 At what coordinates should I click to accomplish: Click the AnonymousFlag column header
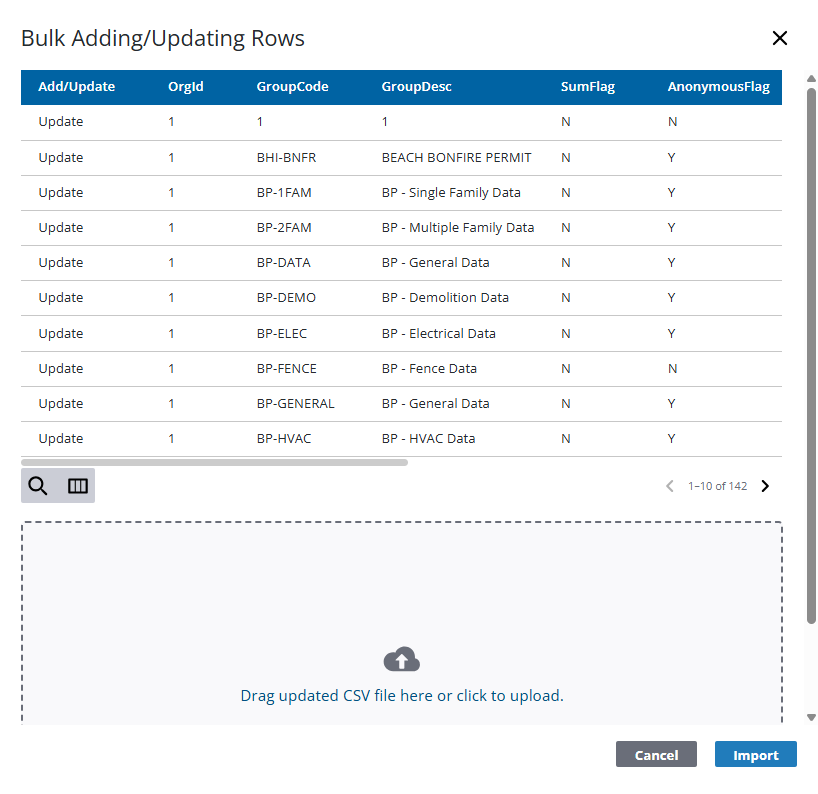(x=718, y=87)
